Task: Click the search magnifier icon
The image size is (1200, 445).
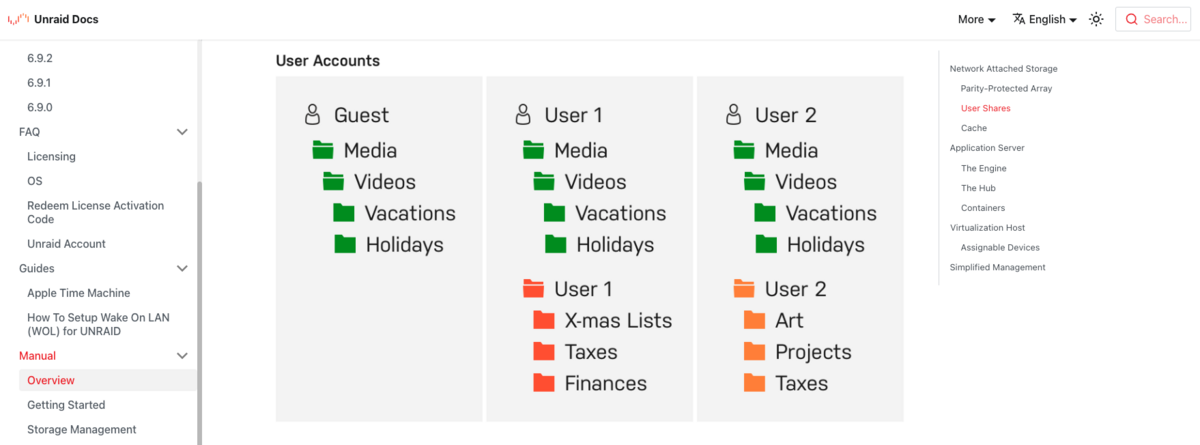Action: click(1132, 19)
